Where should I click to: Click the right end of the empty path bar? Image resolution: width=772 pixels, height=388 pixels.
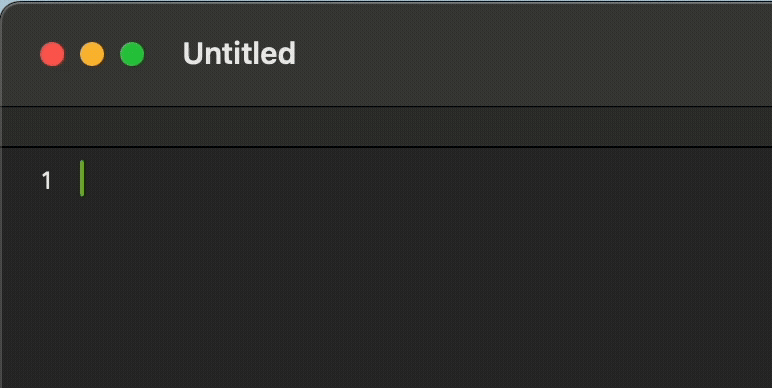[753, 127]
